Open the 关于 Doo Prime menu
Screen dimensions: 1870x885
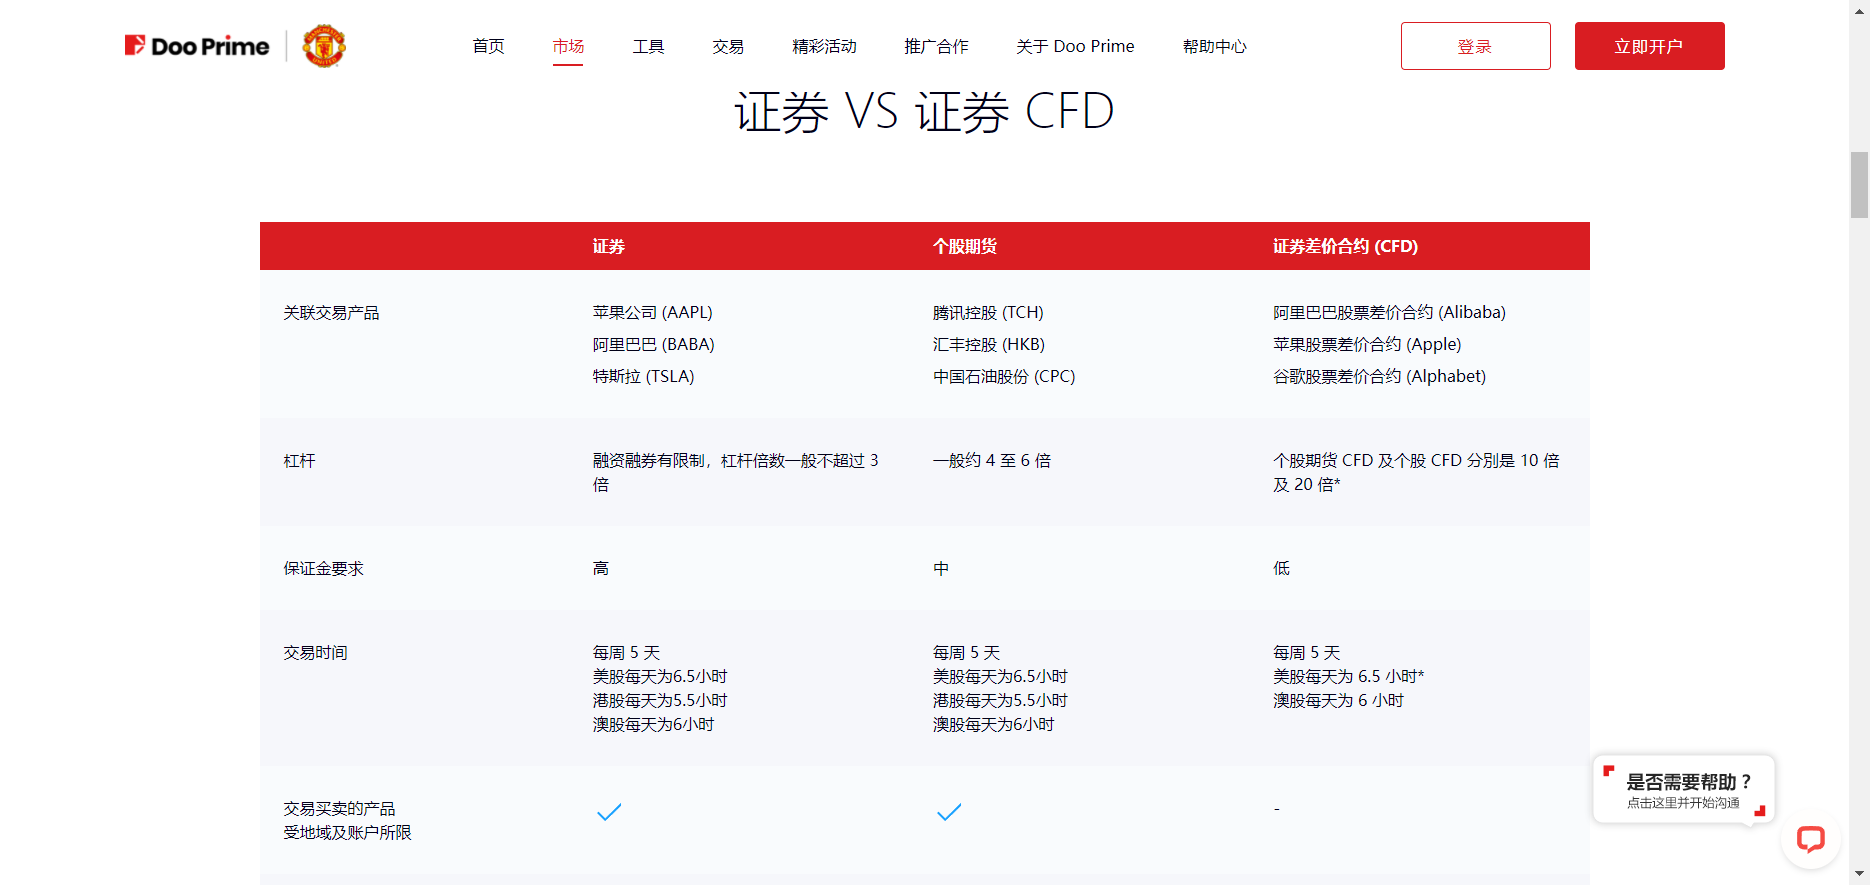(1075, 46)
